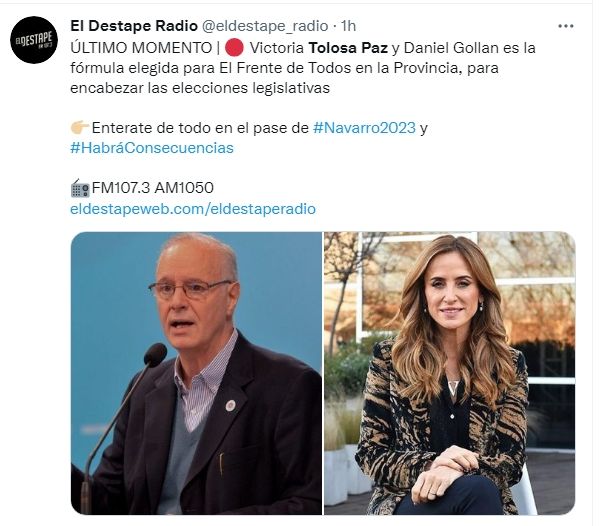This screenshot has width=599, height=526.
Task: Open the photo of the woman in the patterned jacket
Action: [x=450, y=373]
